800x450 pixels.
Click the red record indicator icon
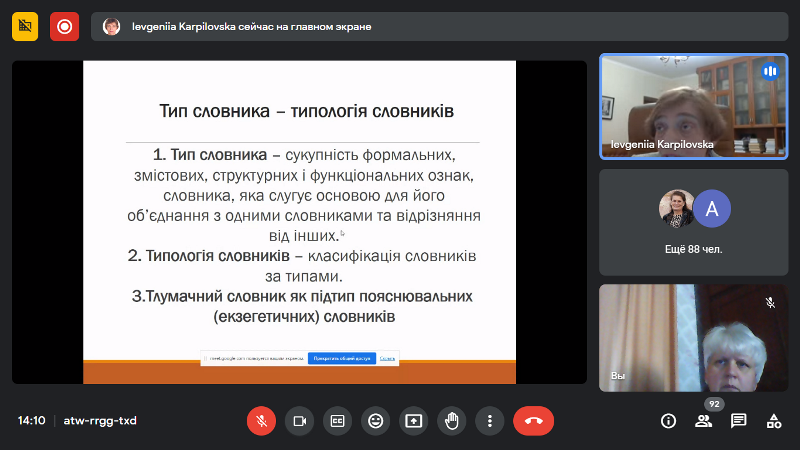click(65, 27)
